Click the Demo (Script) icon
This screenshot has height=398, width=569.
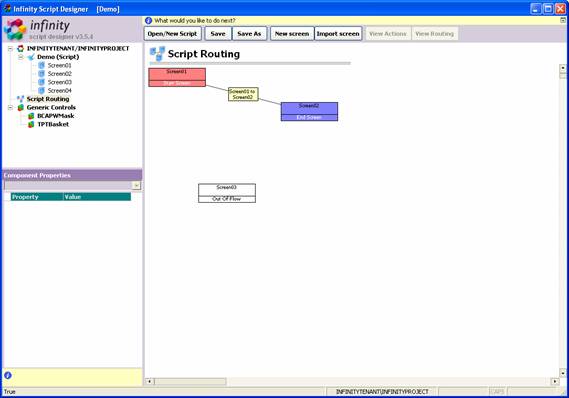31,57
